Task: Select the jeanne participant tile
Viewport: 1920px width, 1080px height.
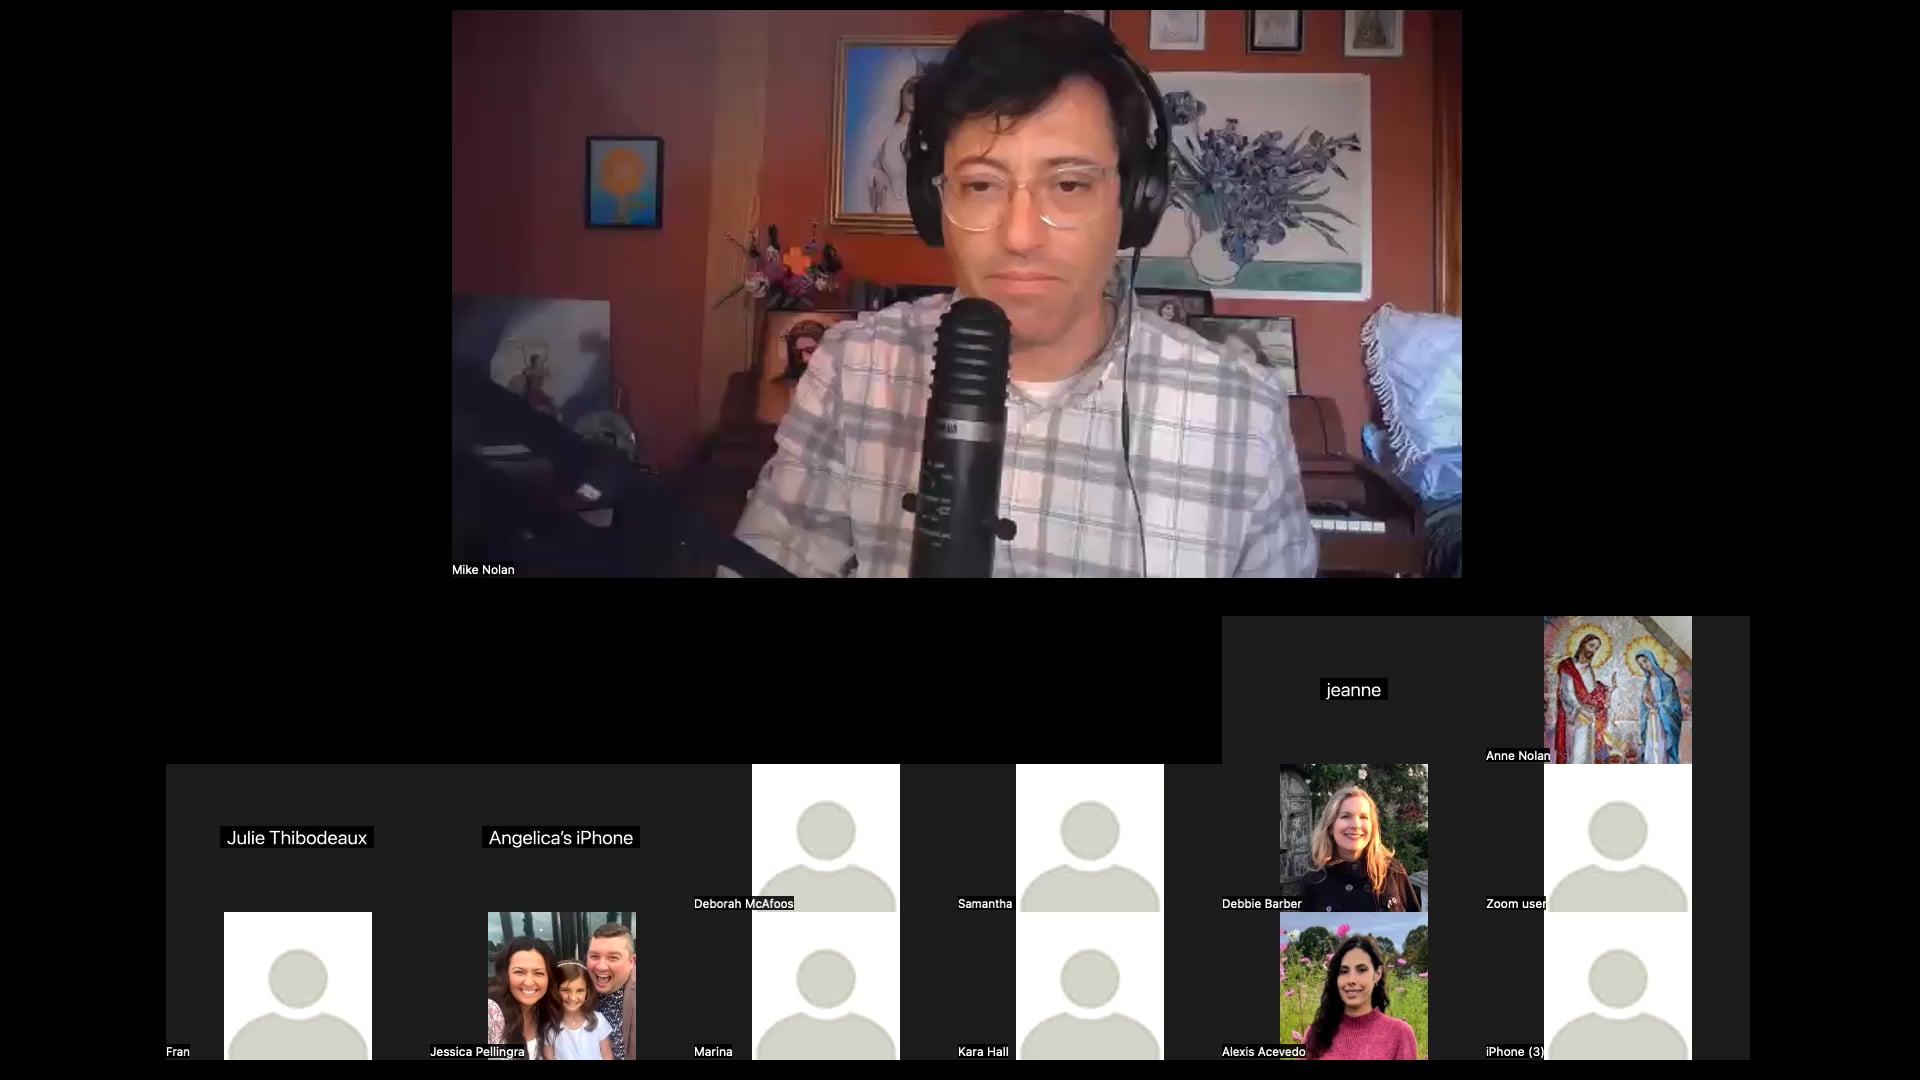Action: coord(1353,690)
